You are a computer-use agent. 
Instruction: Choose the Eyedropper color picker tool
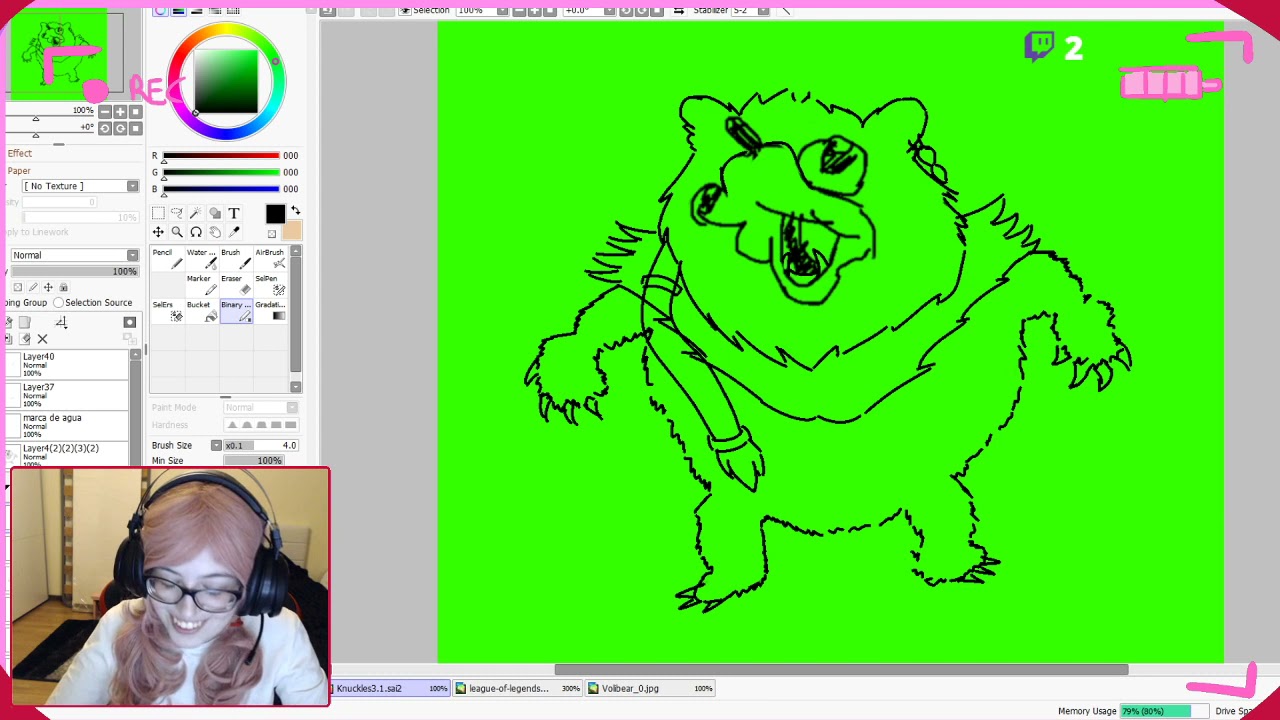point(234,232)
